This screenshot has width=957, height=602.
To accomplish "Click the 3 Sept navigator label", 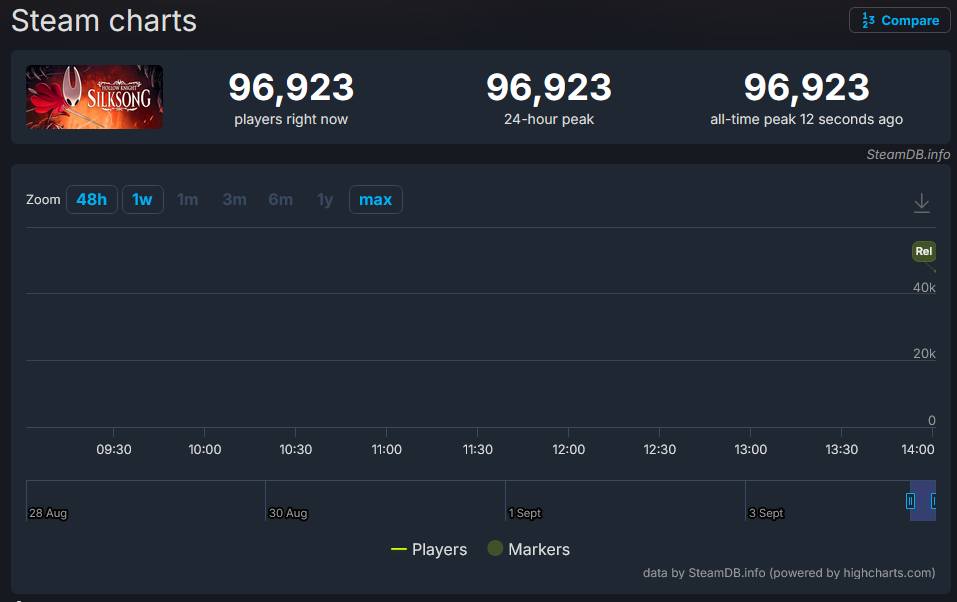I will click(x=766, y=513).
